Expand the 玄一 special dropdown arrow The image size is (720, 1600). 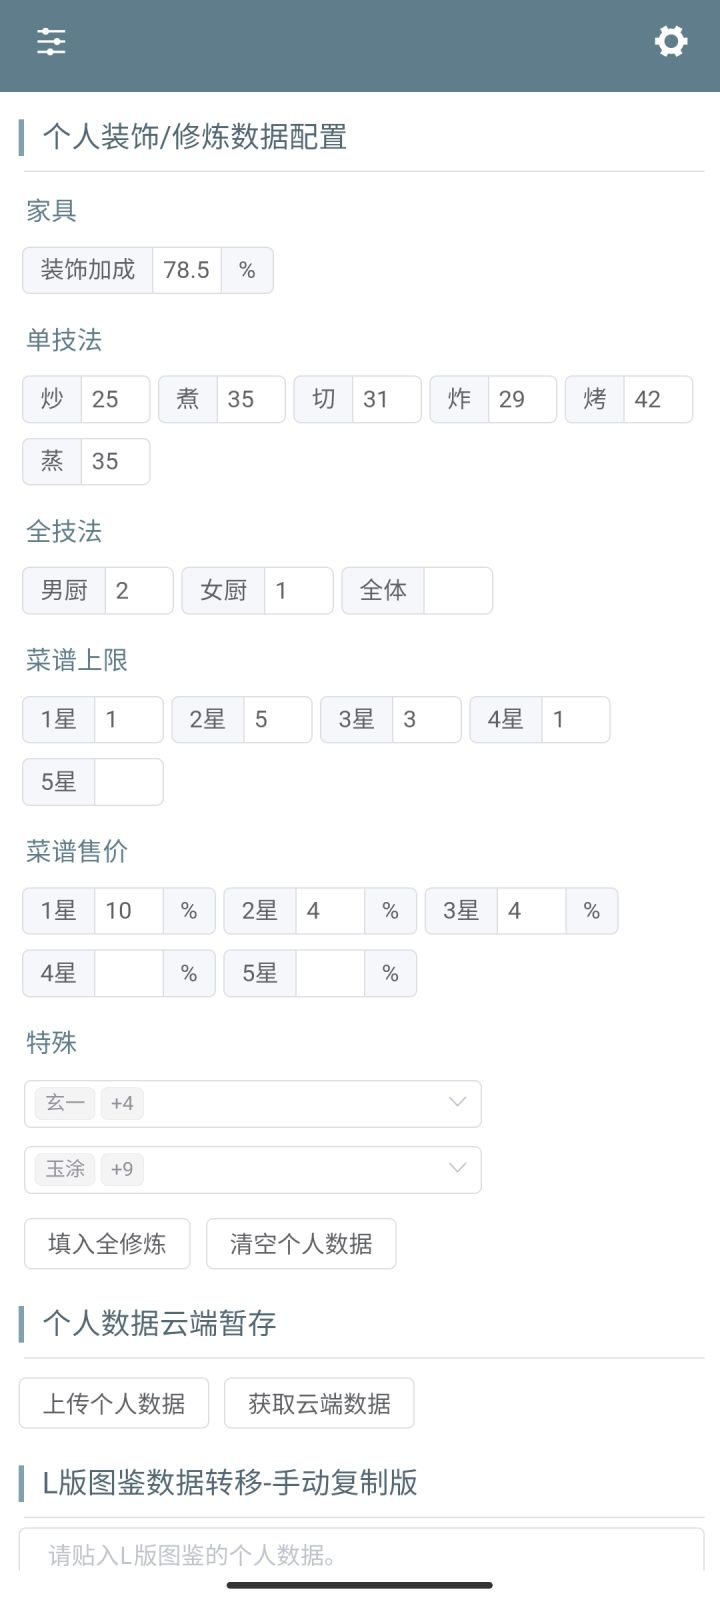tap(457, 1102)
